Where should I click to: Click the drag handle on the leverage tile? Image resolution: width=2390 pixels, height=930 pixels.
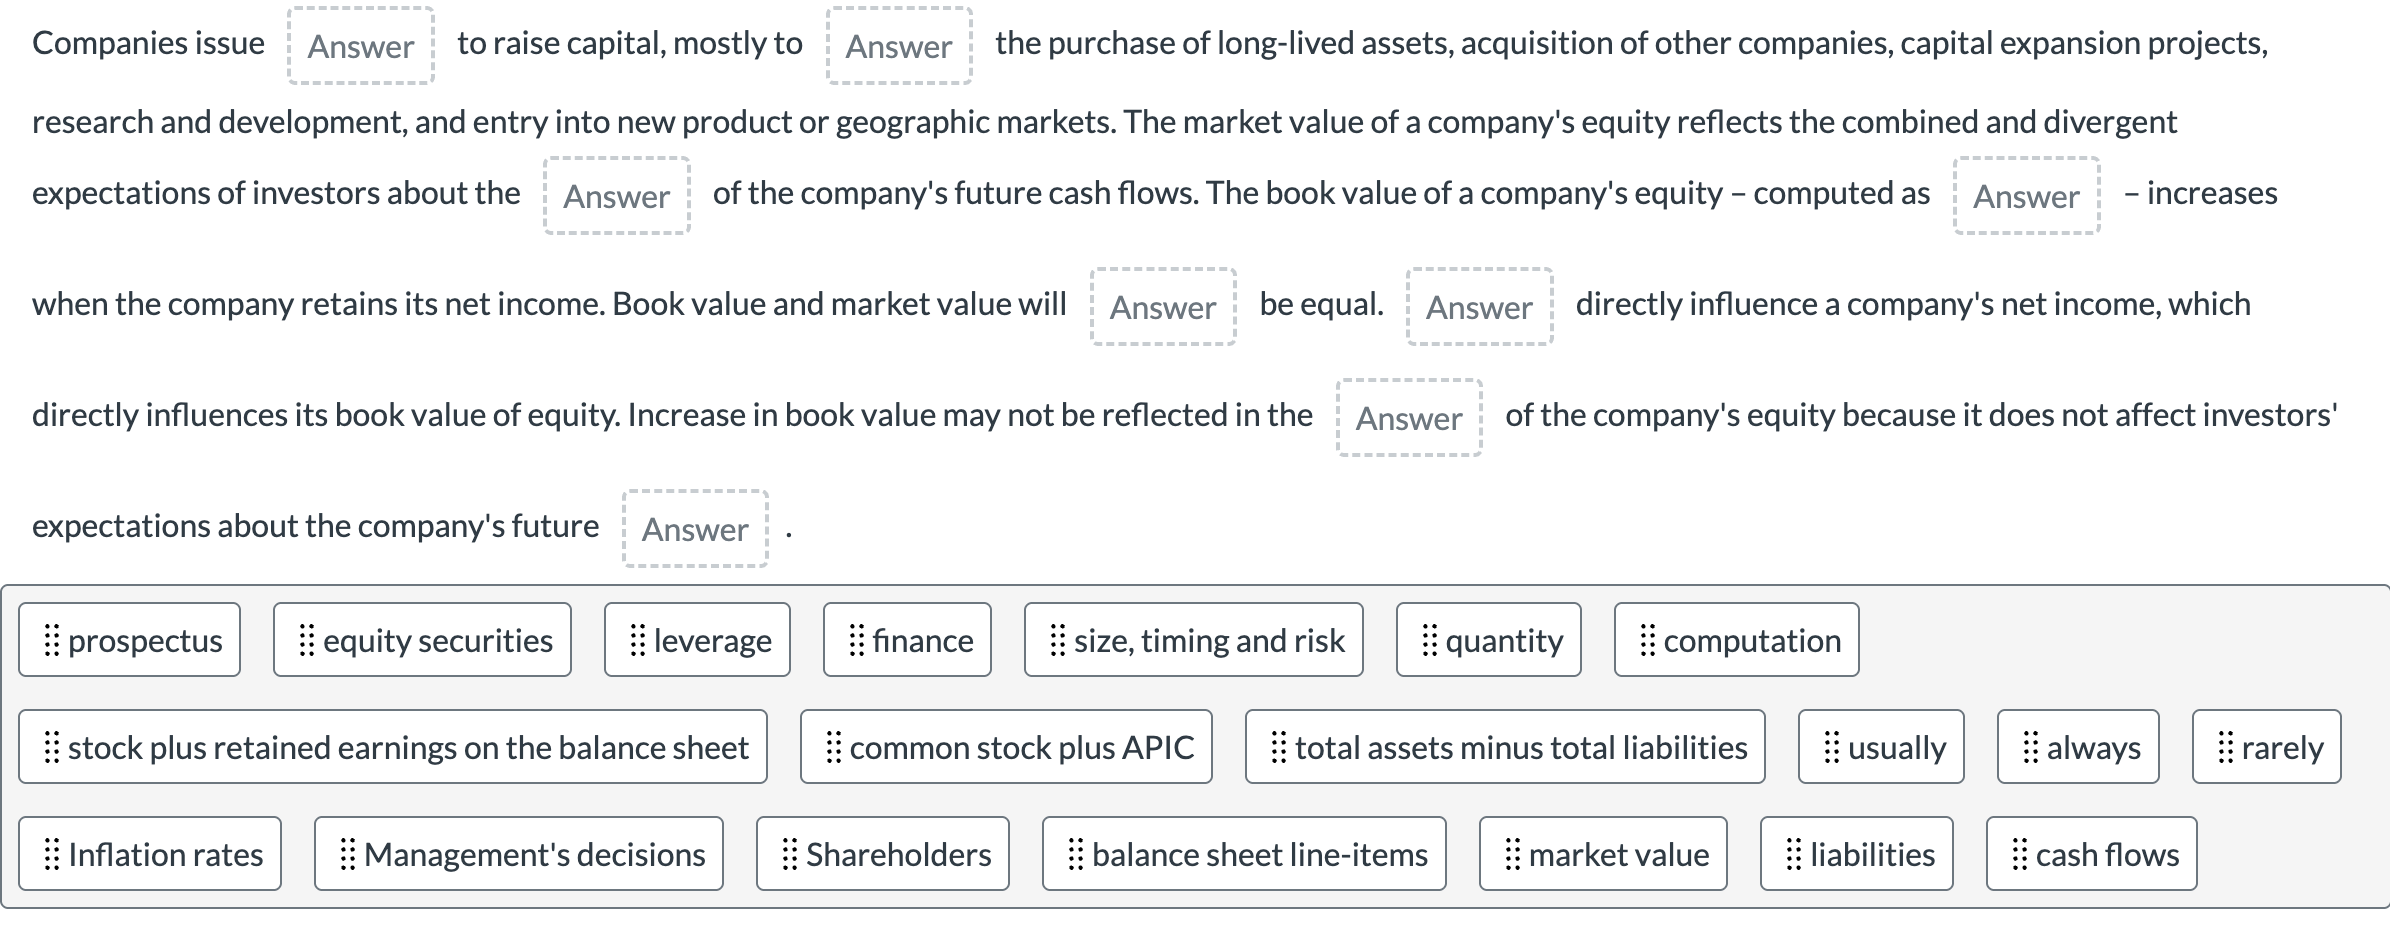(636, 640)
